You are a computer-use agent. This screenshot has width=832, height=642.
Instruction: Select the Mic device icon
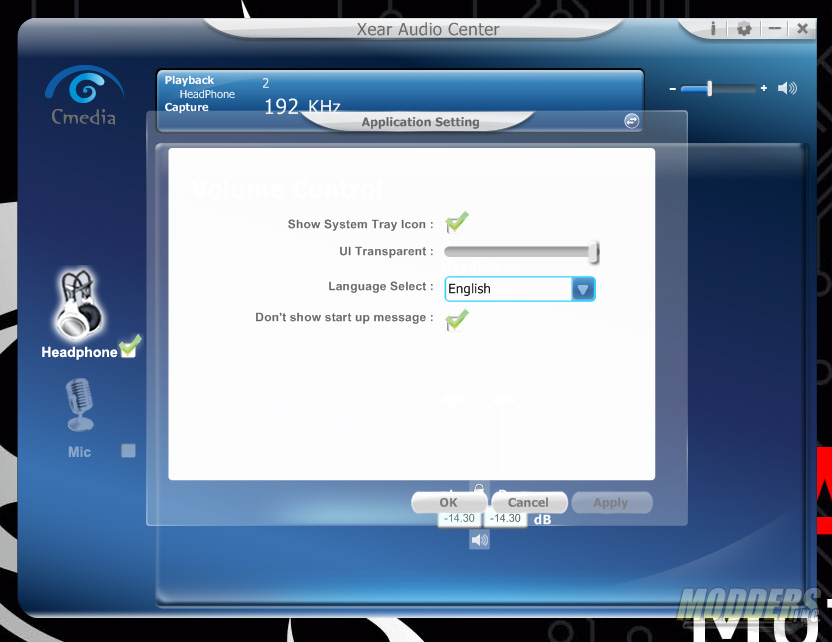click(80, 405)
